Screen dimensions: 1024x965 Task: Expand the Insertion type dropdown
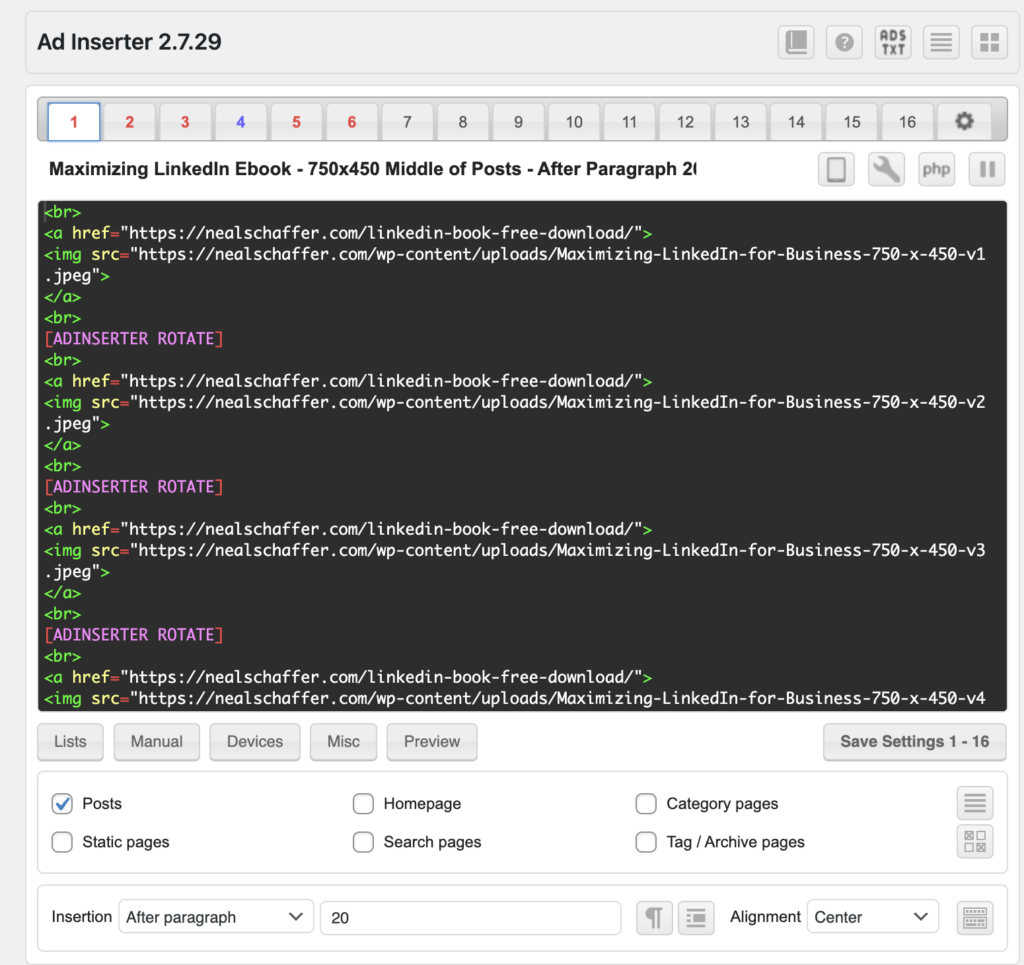(215, 917)
